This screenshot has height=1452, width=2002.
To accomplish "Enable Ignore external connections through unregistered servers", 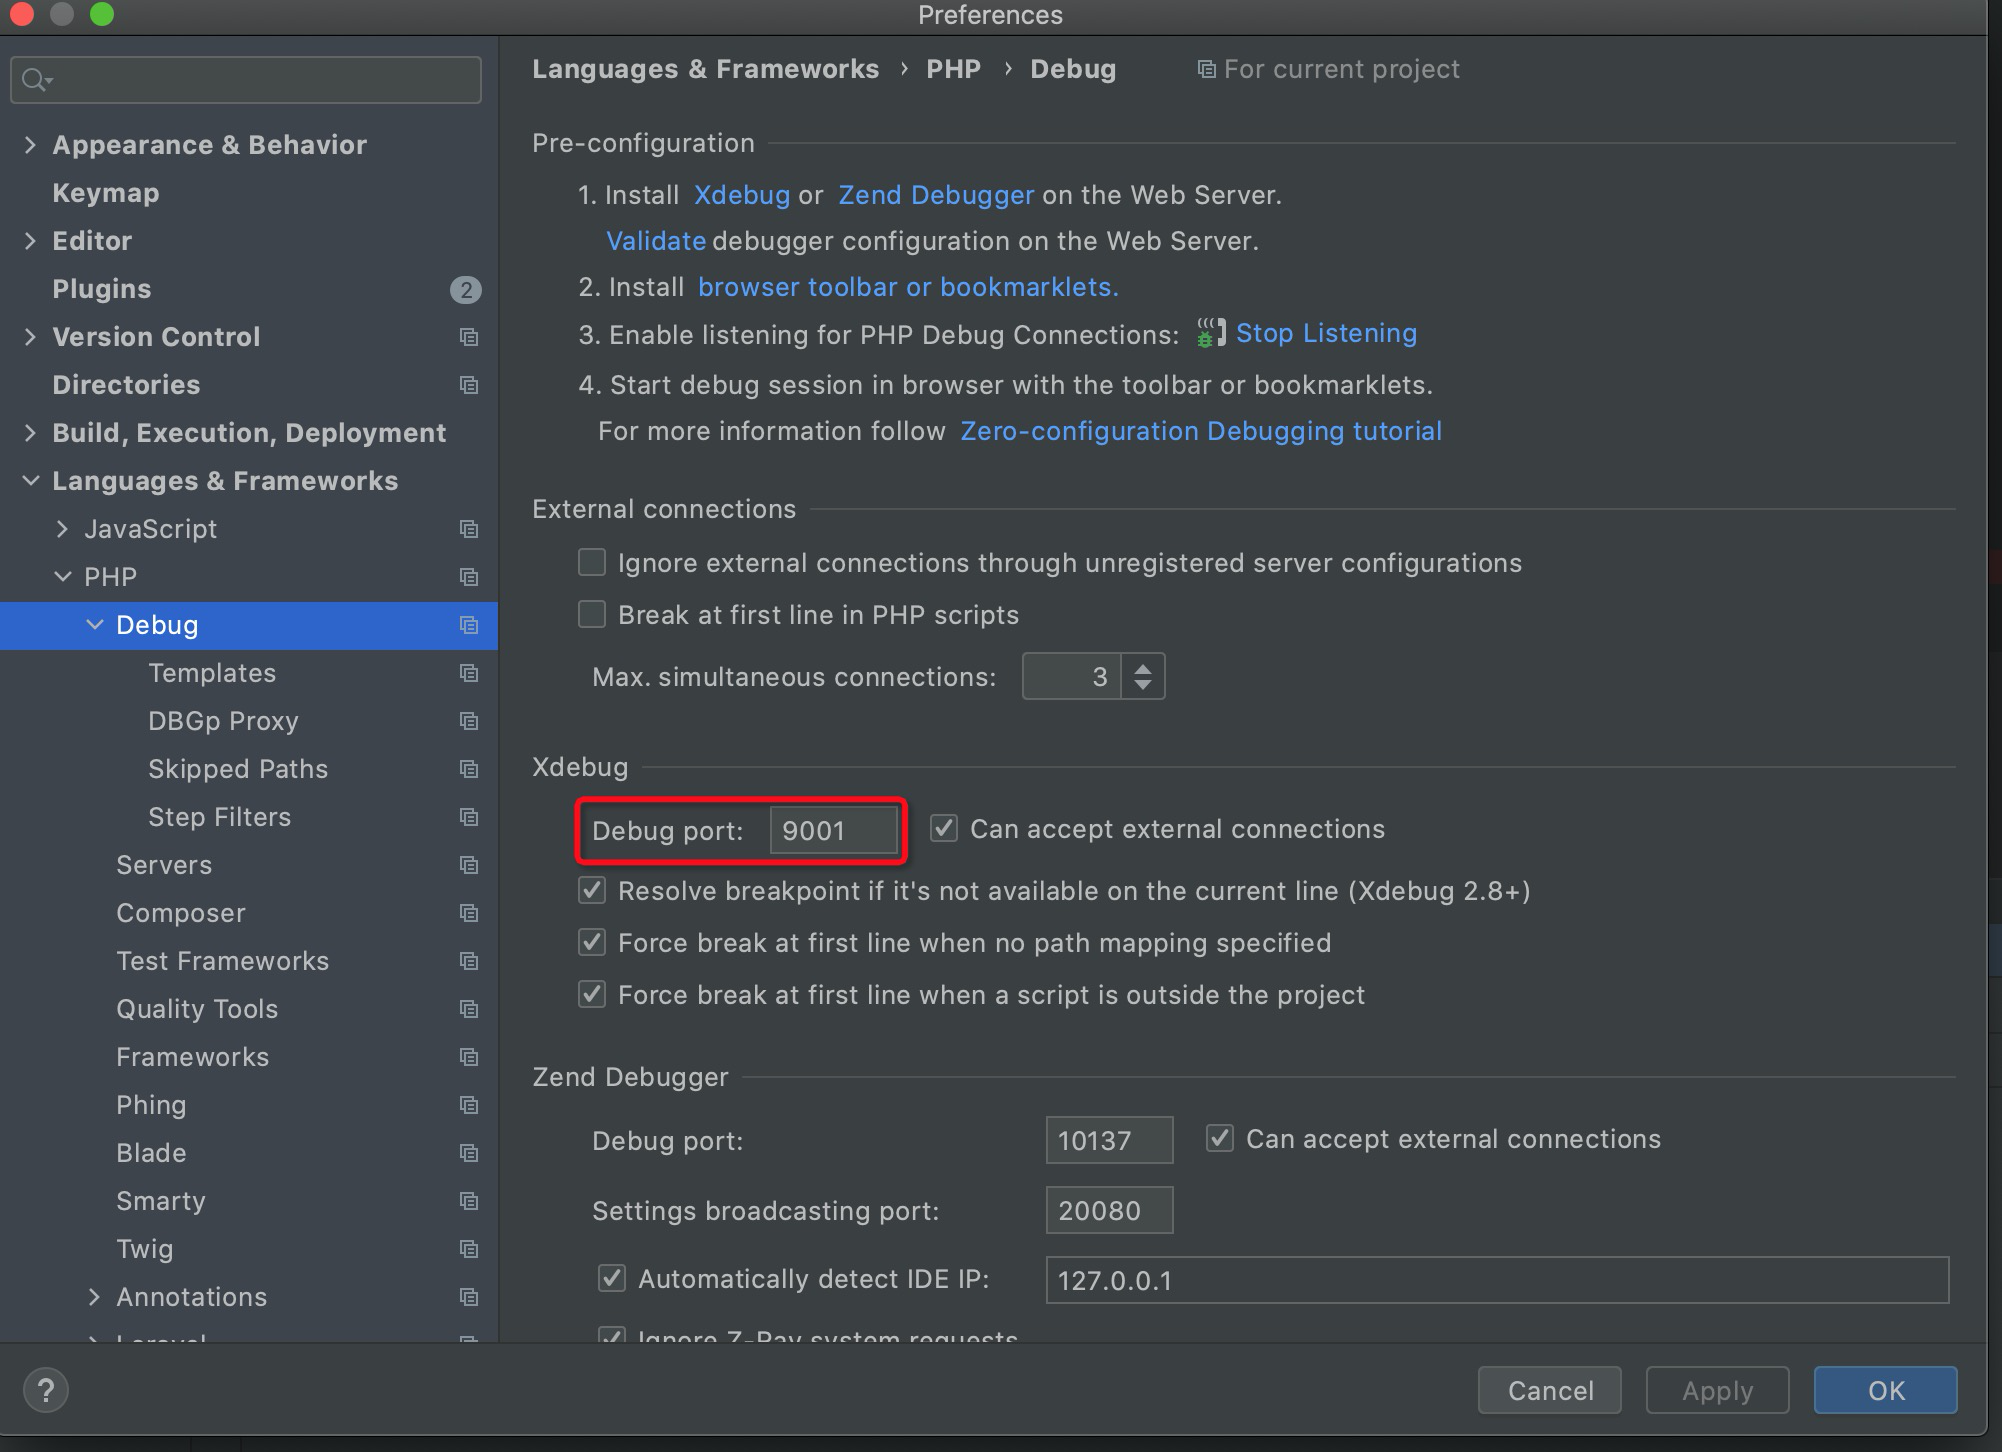I will [x=592, y=562].
